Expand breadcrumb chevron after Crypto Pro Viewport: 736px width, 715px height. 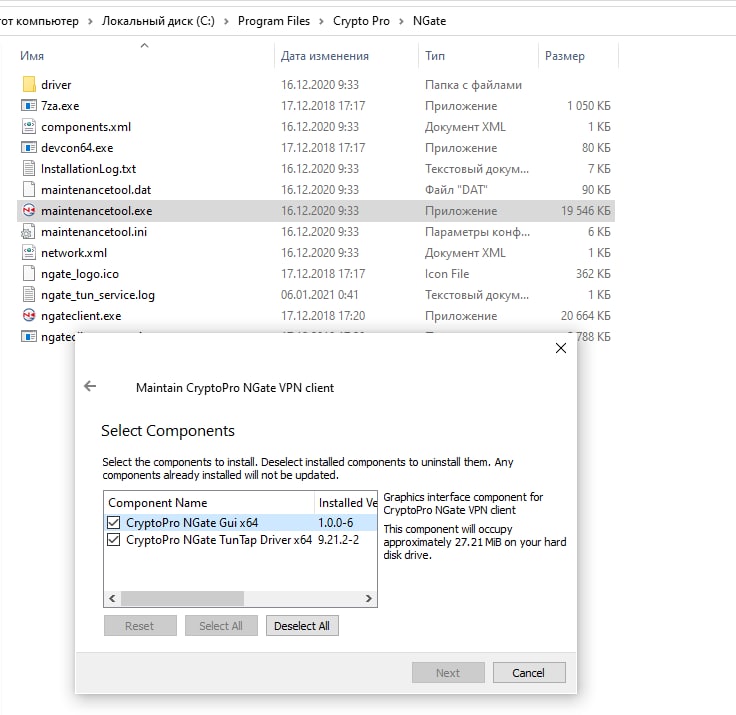401,21
